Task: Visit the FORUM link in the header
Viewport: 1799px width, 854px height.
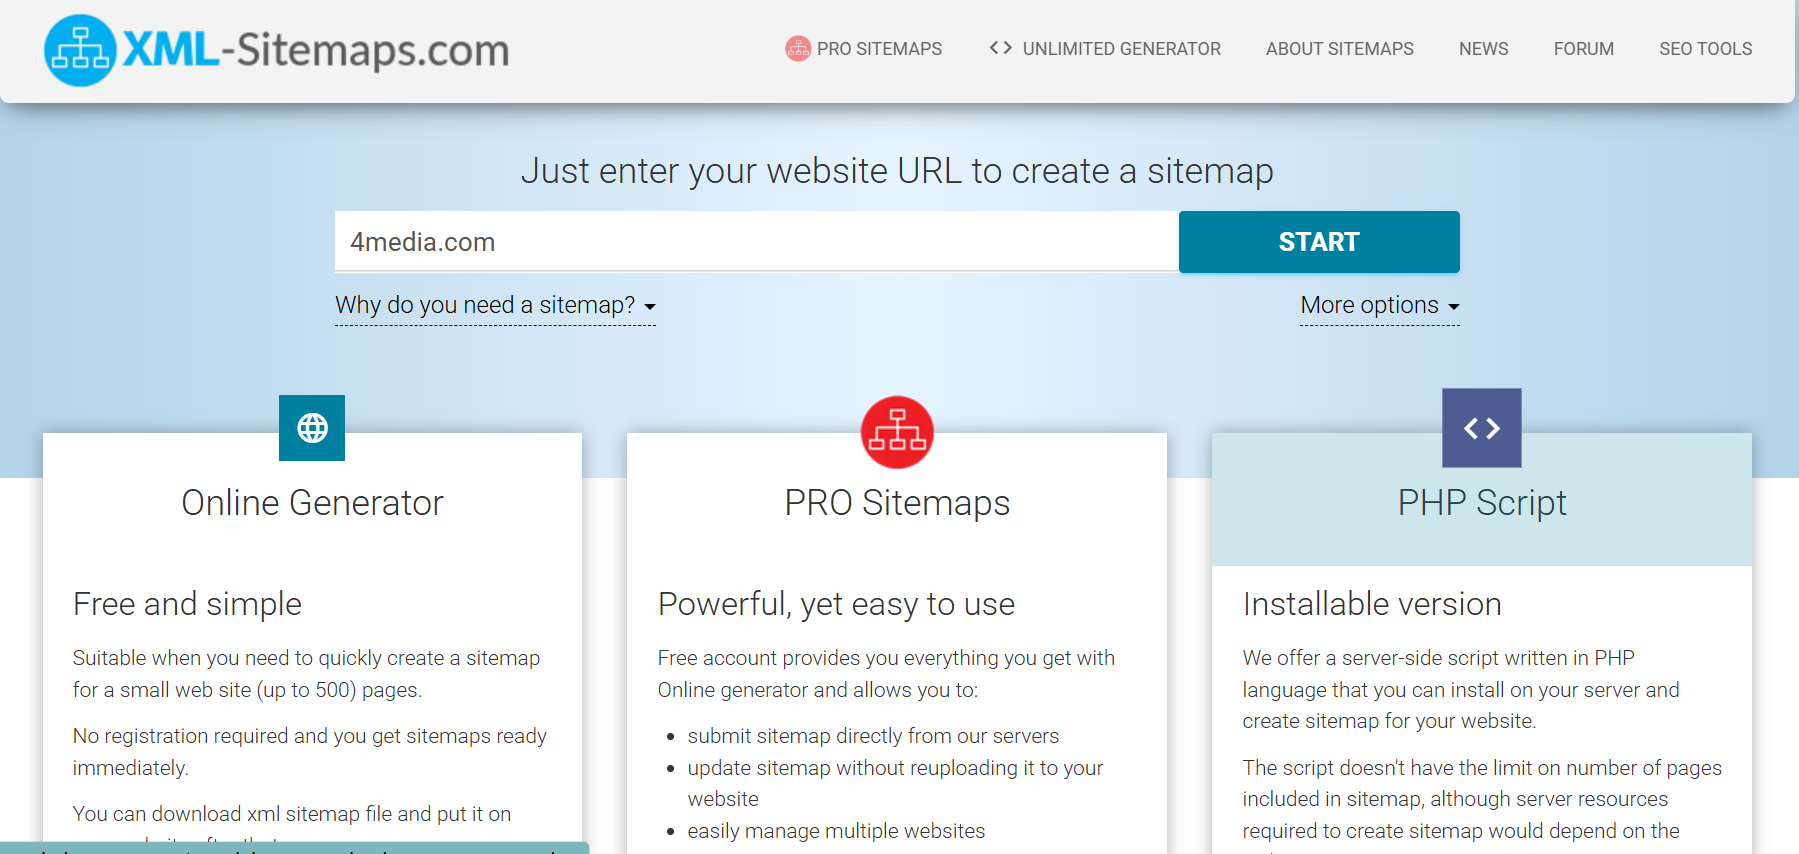Action: 1583,49
